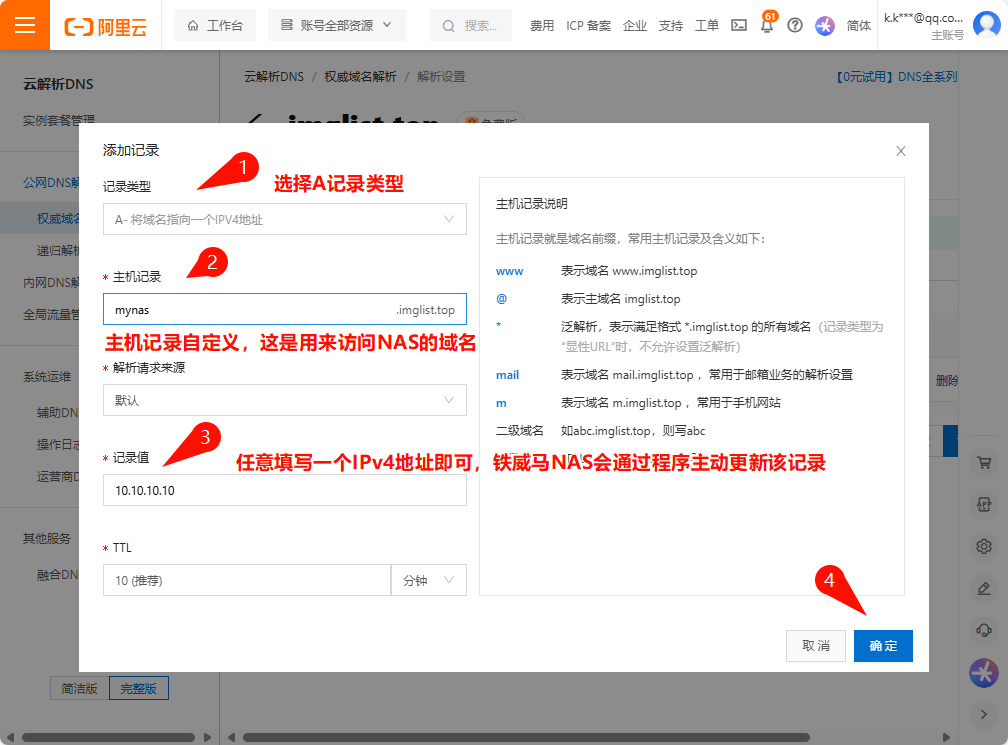This screenshot has height=745, width=1008.
Task: Open the AI assistant icon in header
Action: (x=825, y=26)
